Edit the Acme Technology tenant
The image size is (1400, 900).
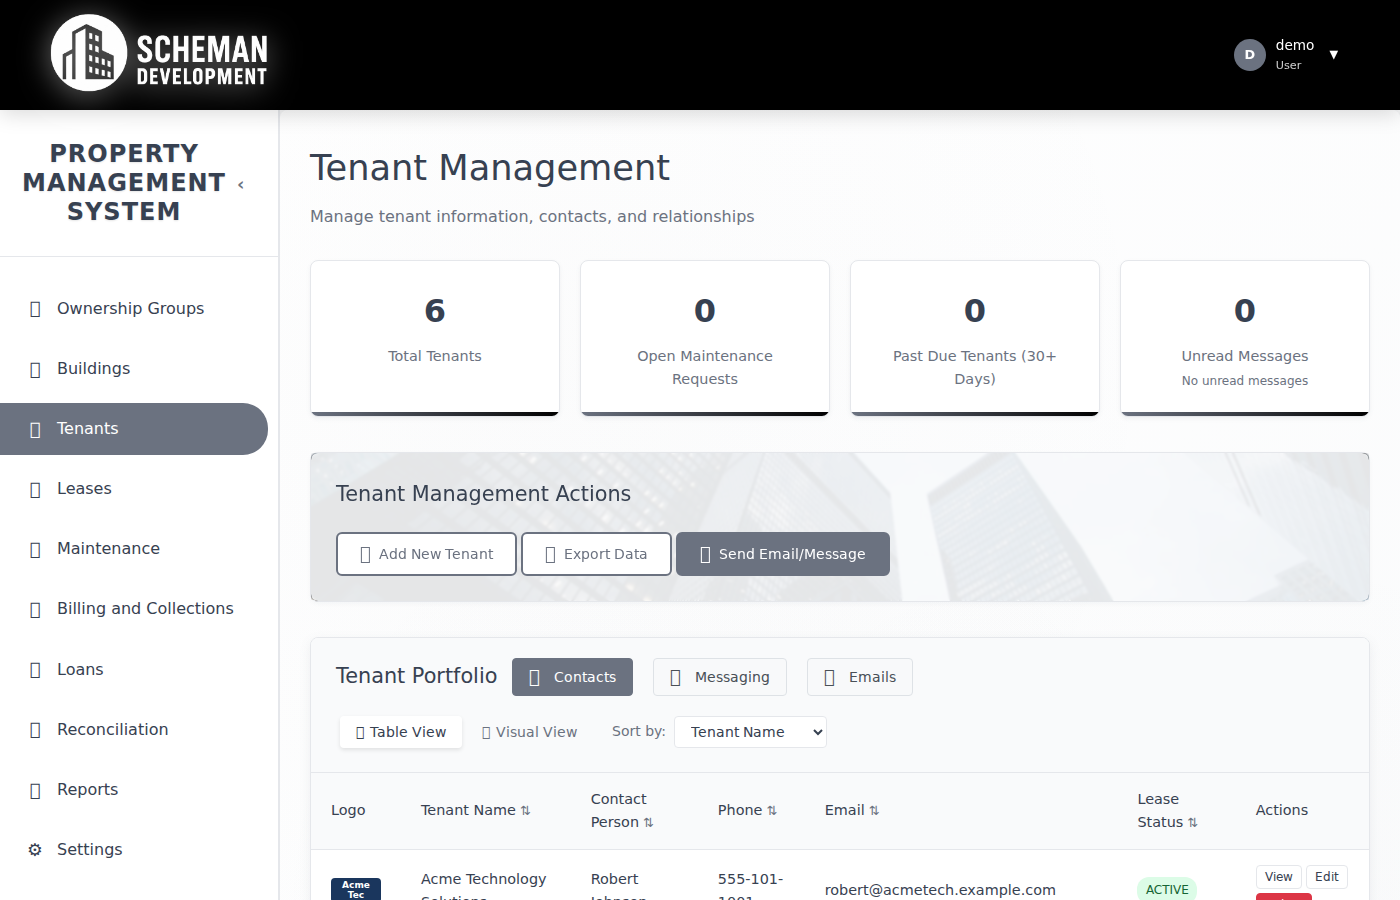click(x=1327, y=877)
